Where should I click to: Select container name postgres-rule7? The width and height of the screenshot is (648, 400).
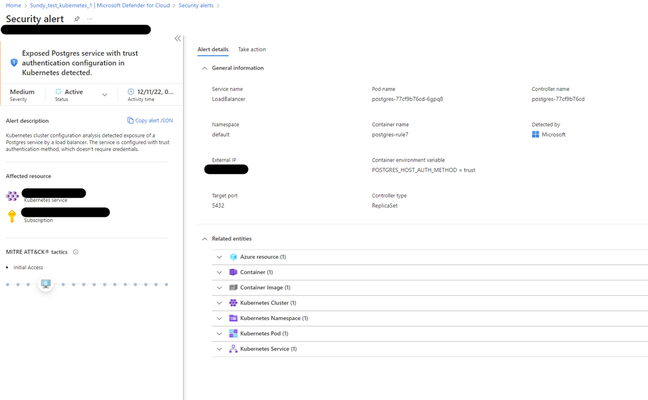(390, 134)
